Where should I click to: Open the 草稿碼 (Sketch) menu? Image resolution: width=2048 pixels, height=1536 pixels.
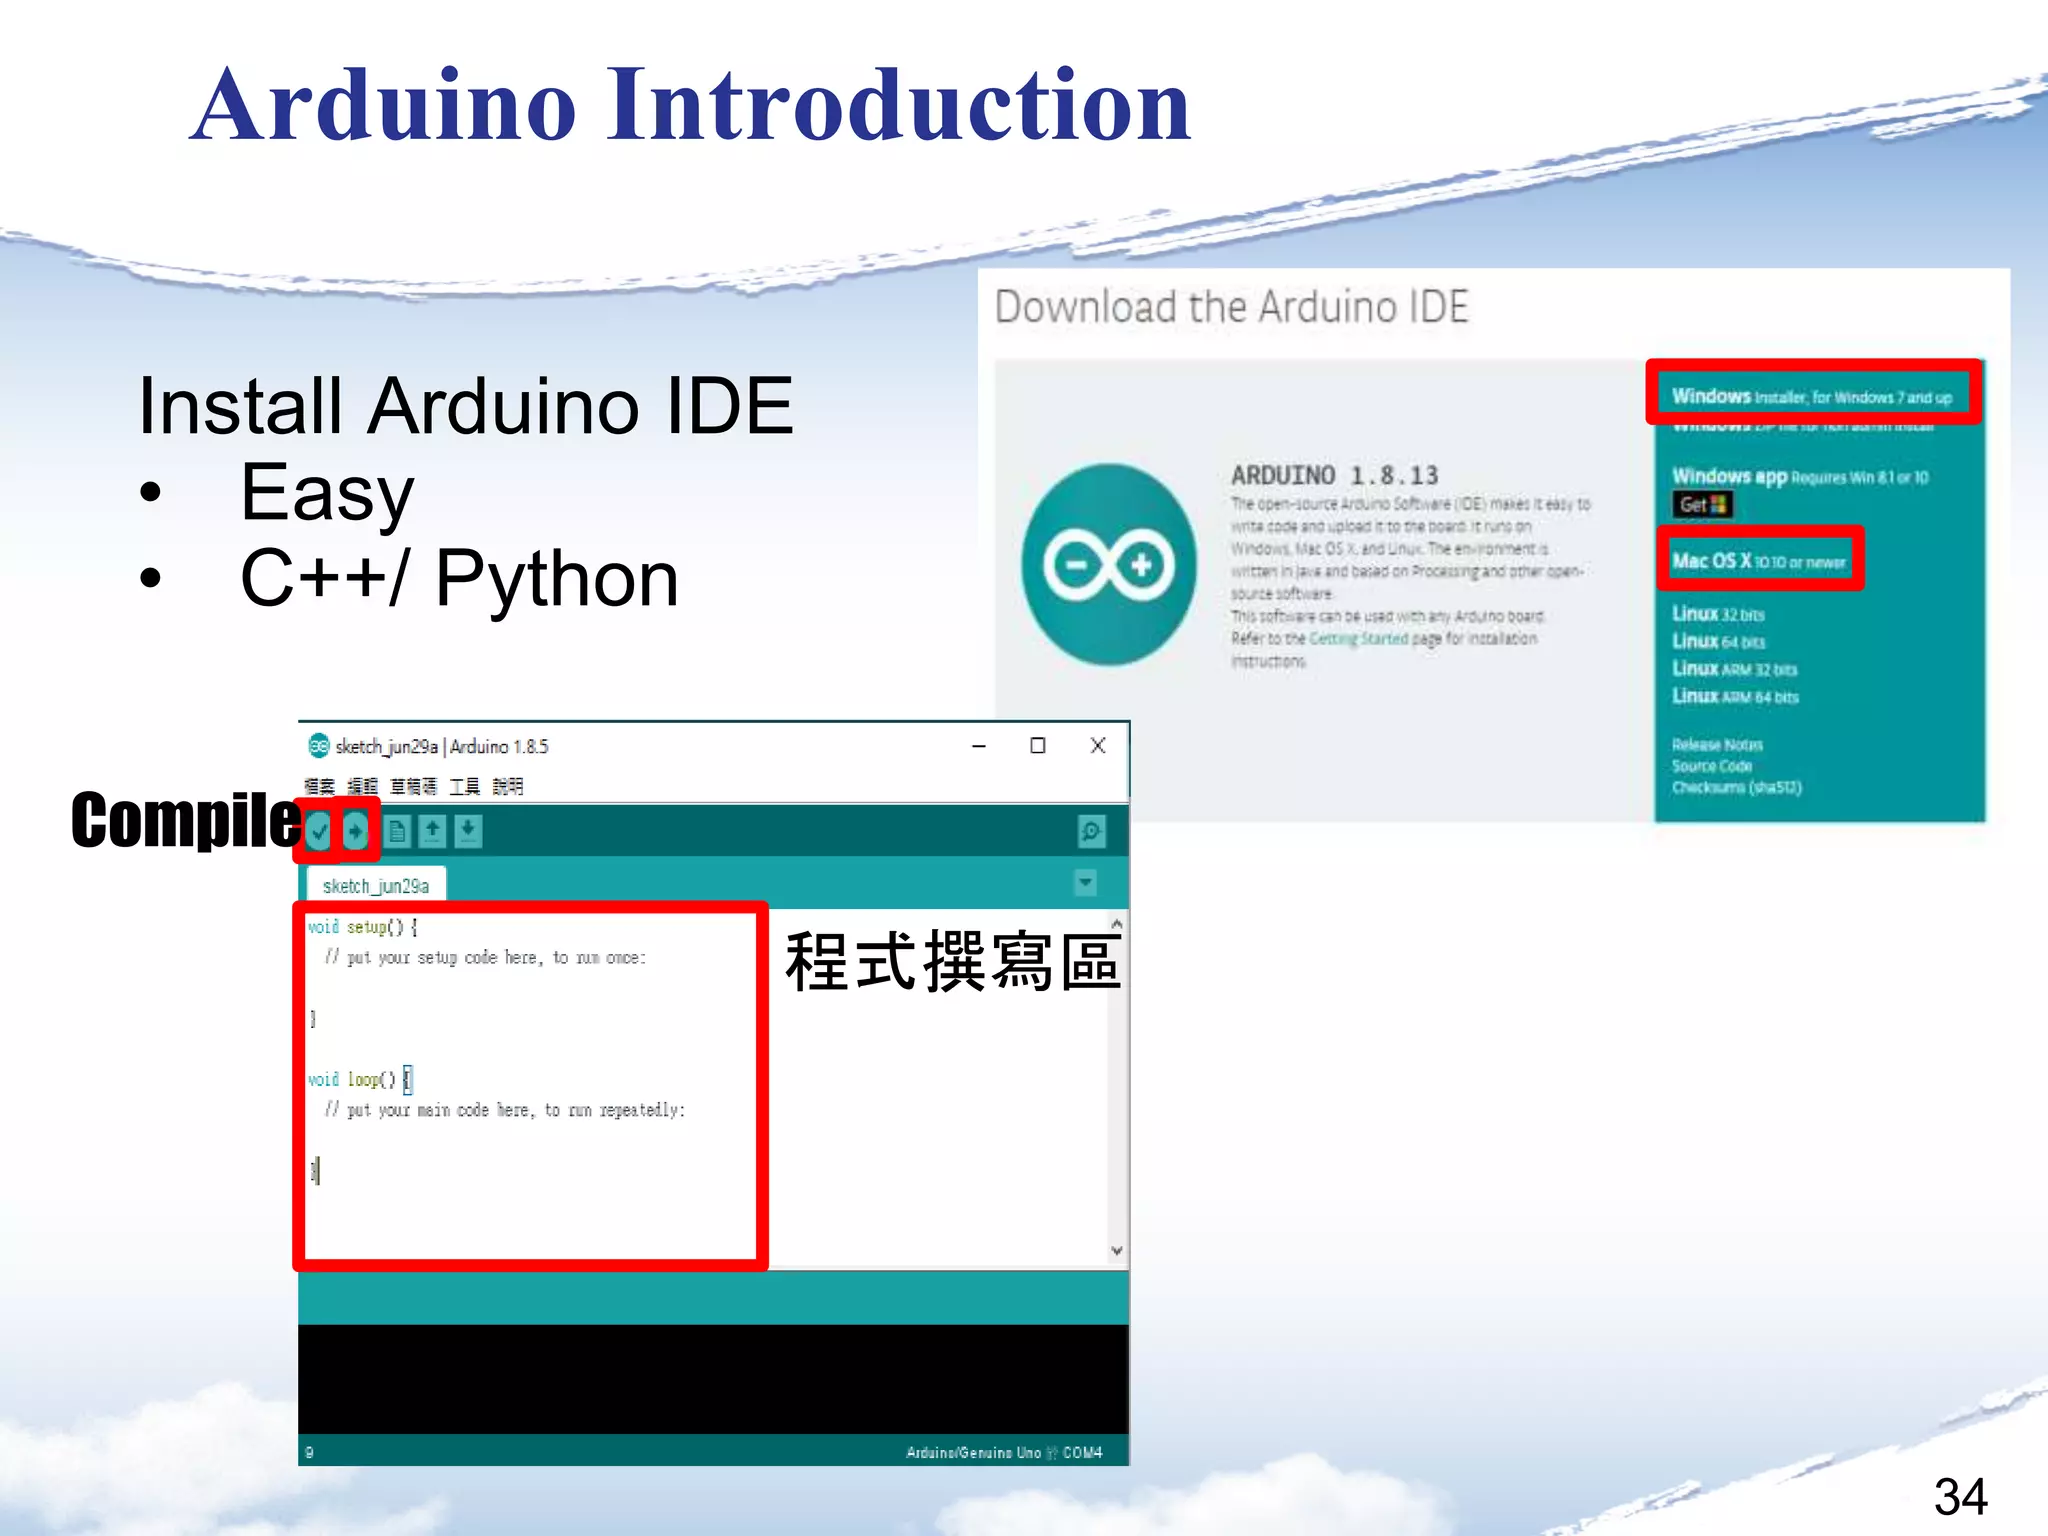click(x=413, y=786)
